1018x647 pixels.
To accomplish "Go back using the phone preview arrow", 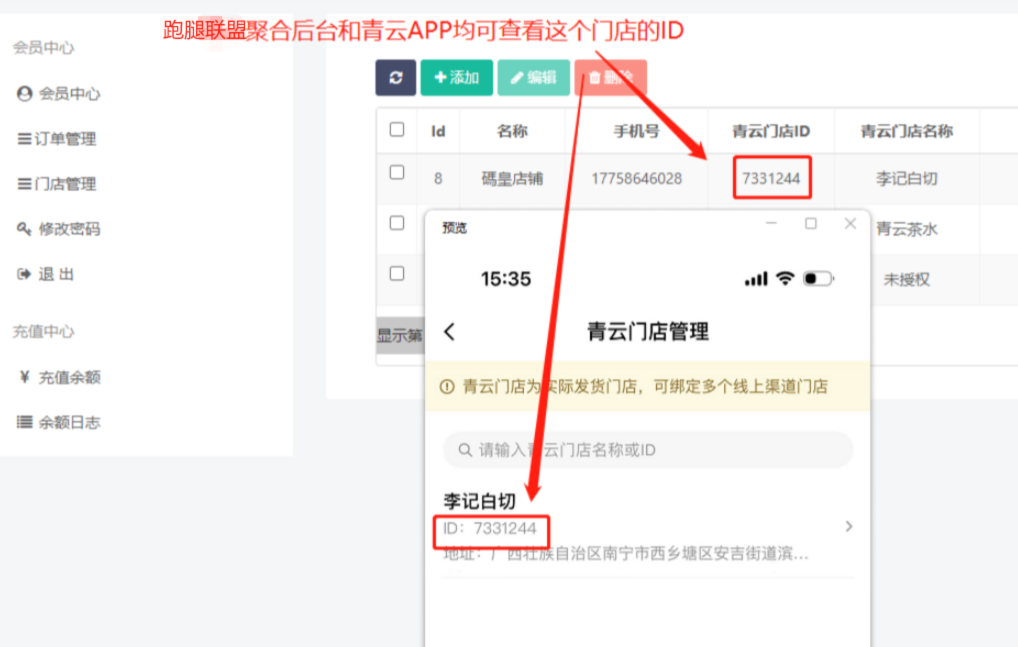I will (x=449, y=332).
